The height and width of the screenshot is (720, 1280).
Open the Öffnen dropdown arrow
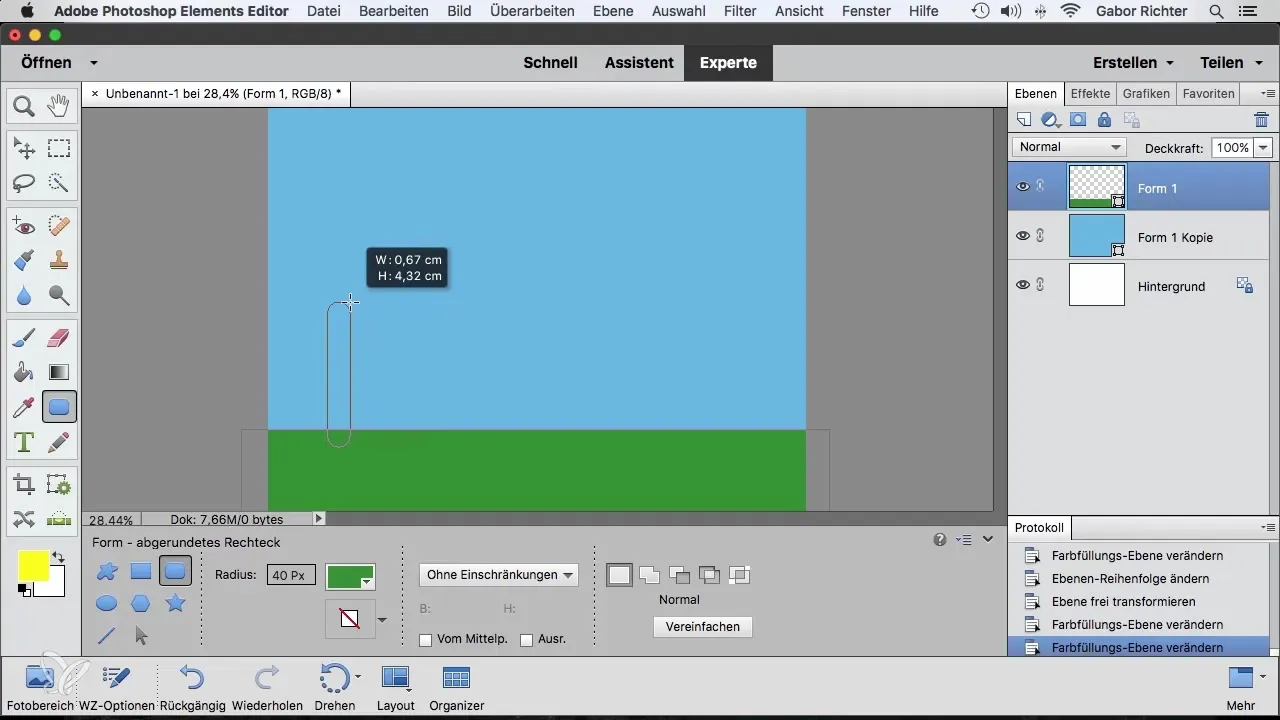click(x=93, y=62)
